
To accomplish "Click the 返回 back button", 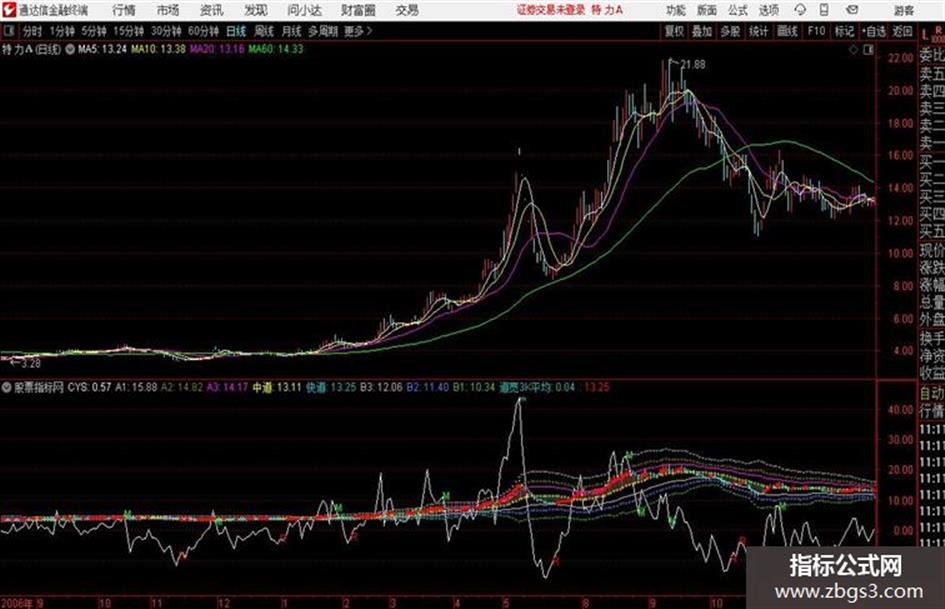I will (902, 31).
